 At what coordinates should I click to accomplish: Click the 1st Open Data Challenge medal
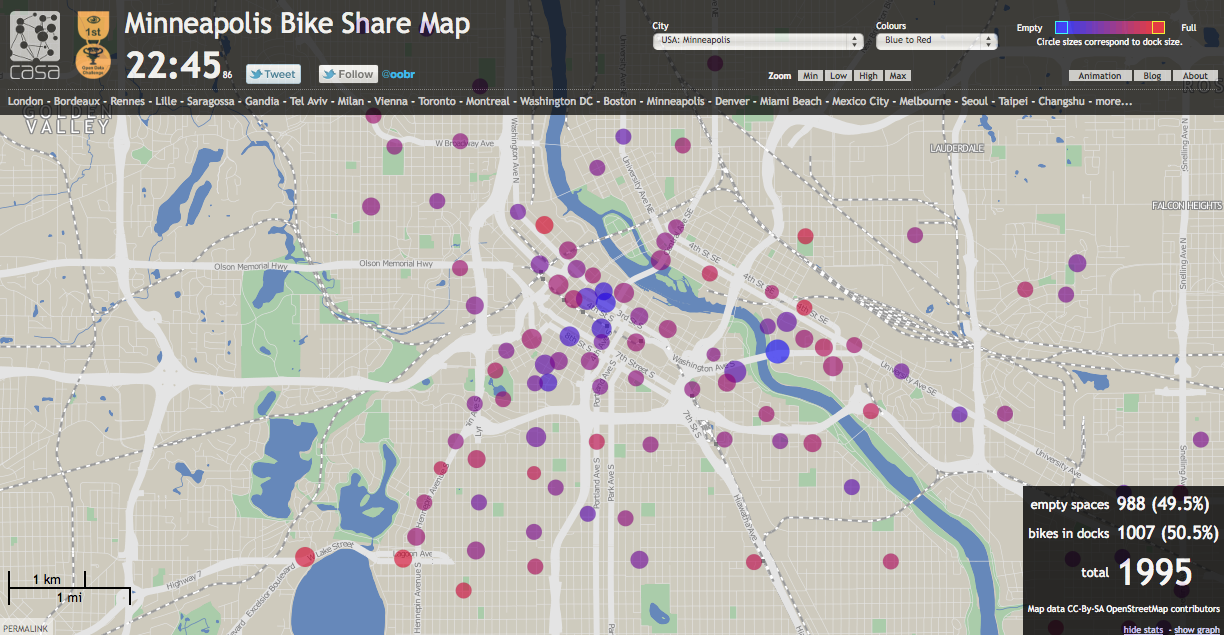tap(93, 45)
